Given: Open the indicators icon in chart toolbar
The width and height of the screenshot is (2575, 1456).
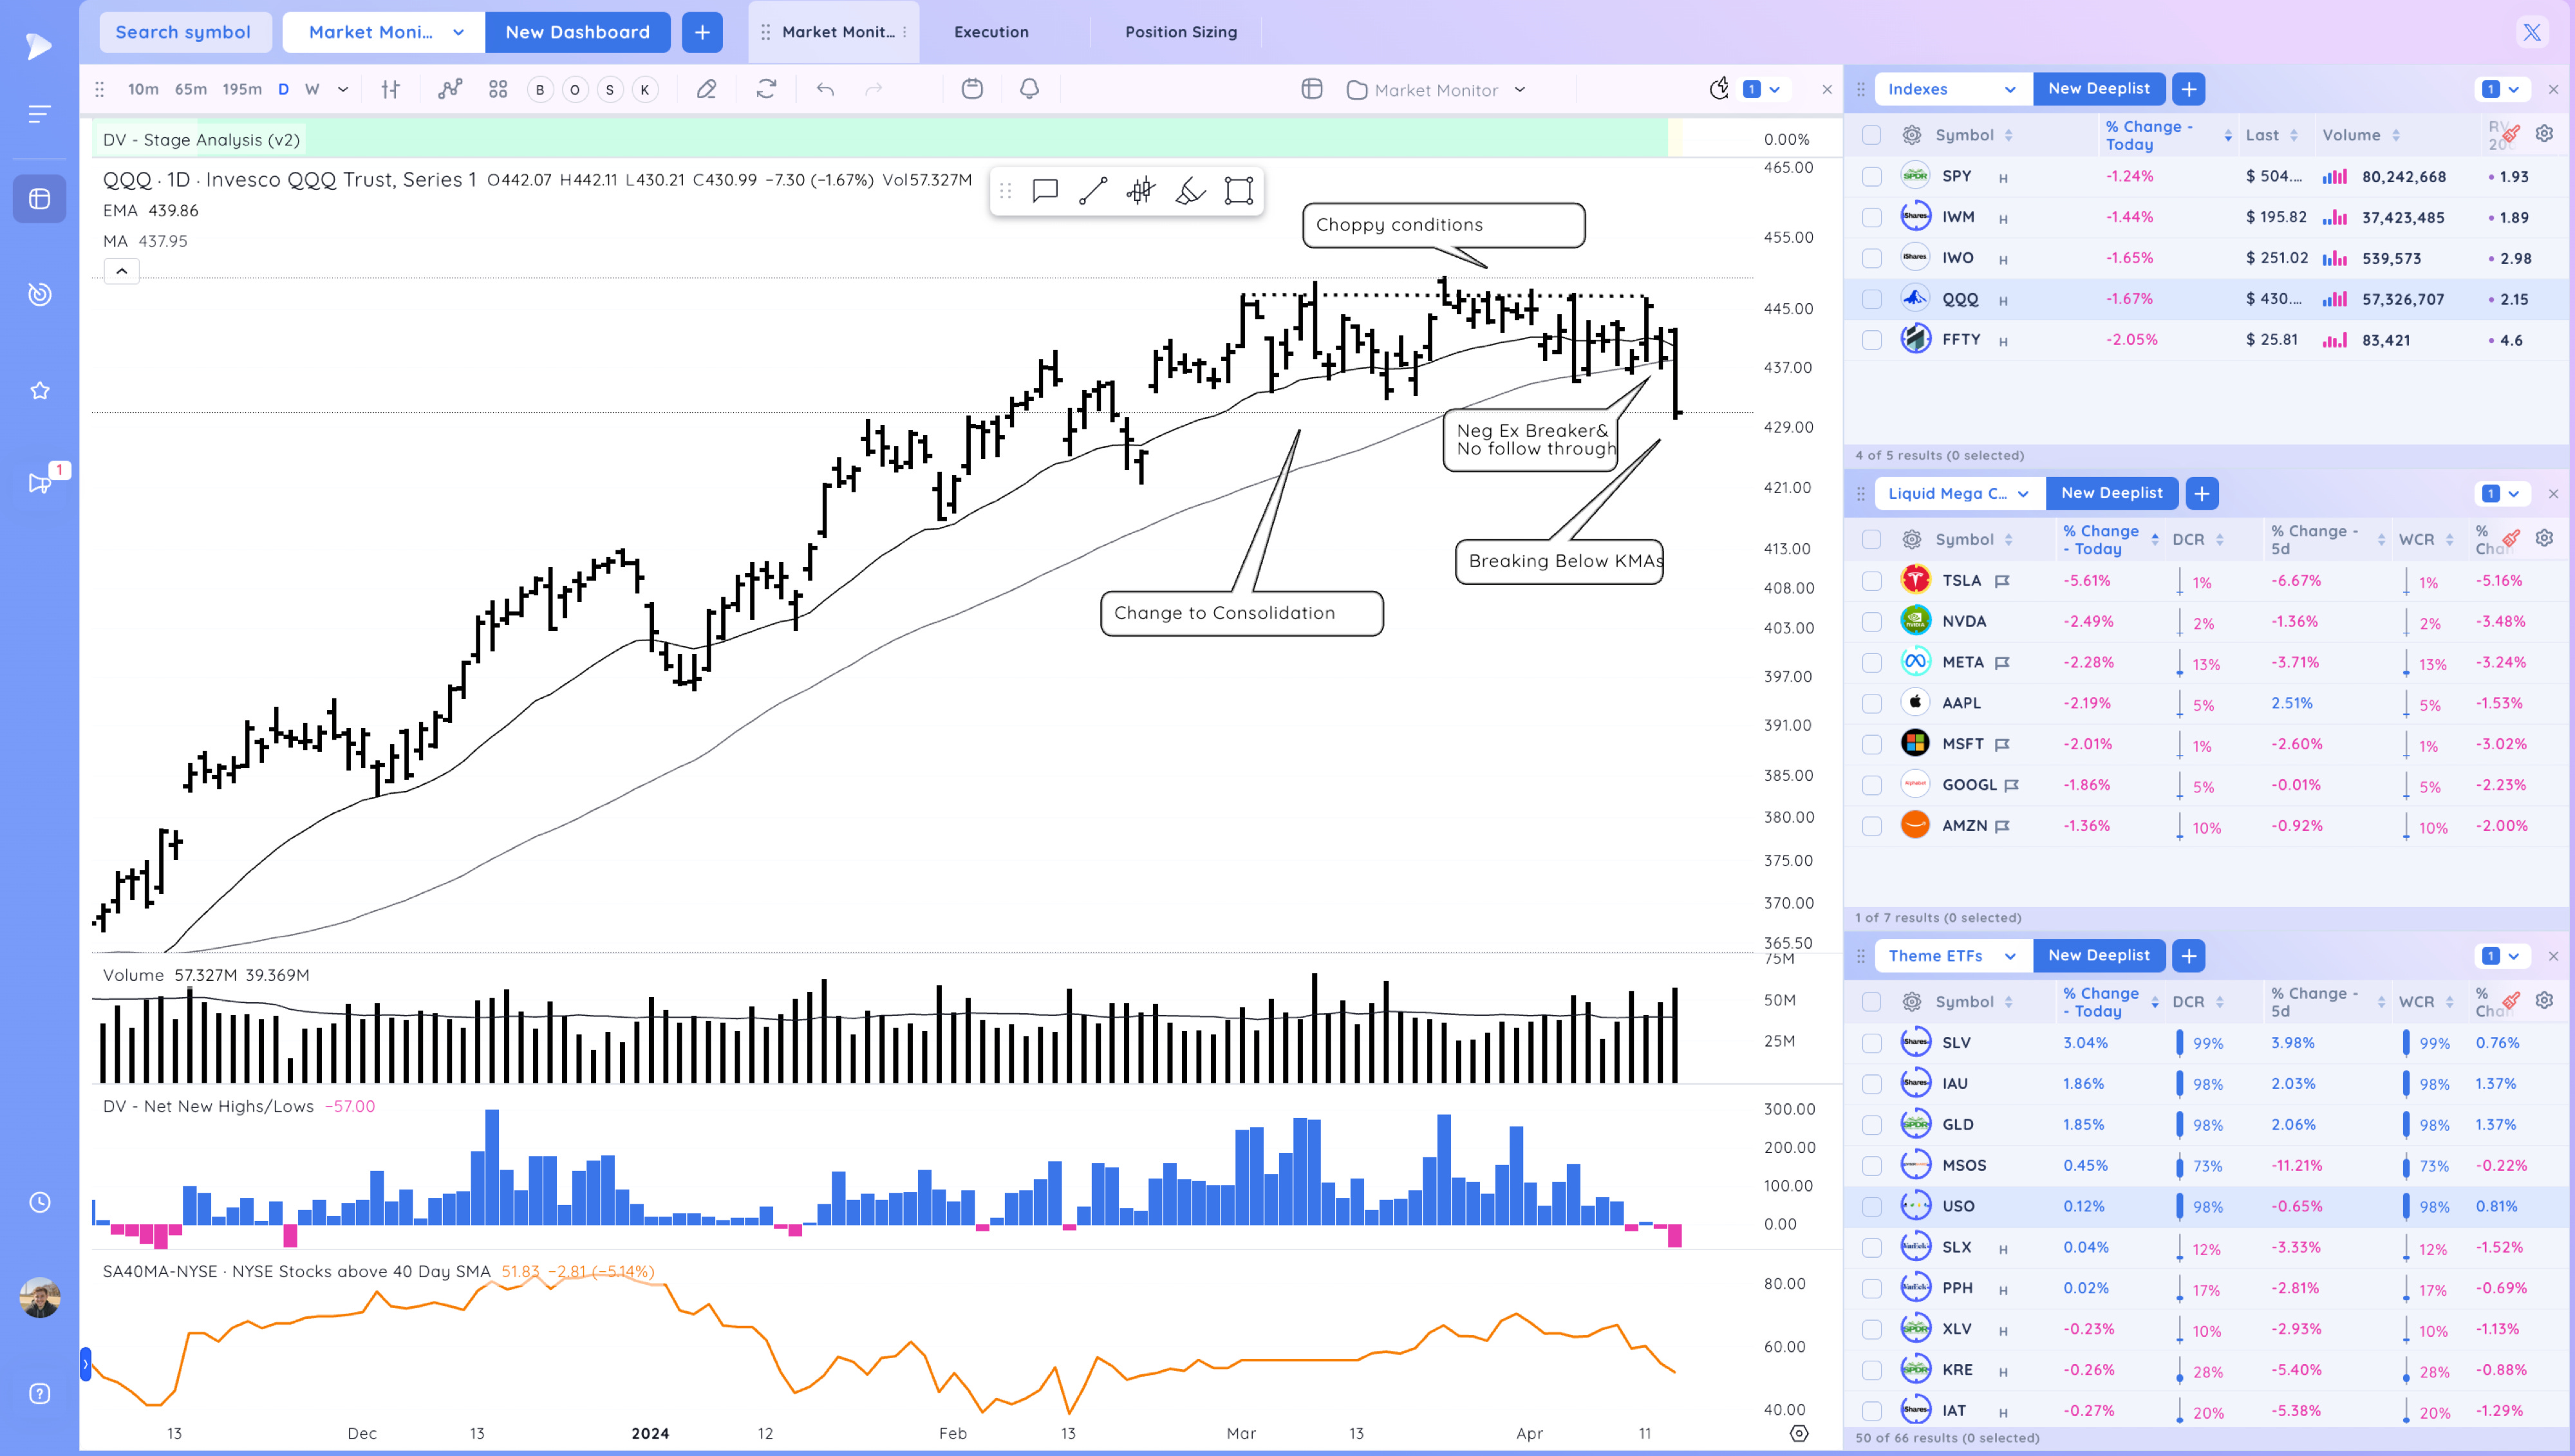Looking at the screenshot, I should coord(450,89).
